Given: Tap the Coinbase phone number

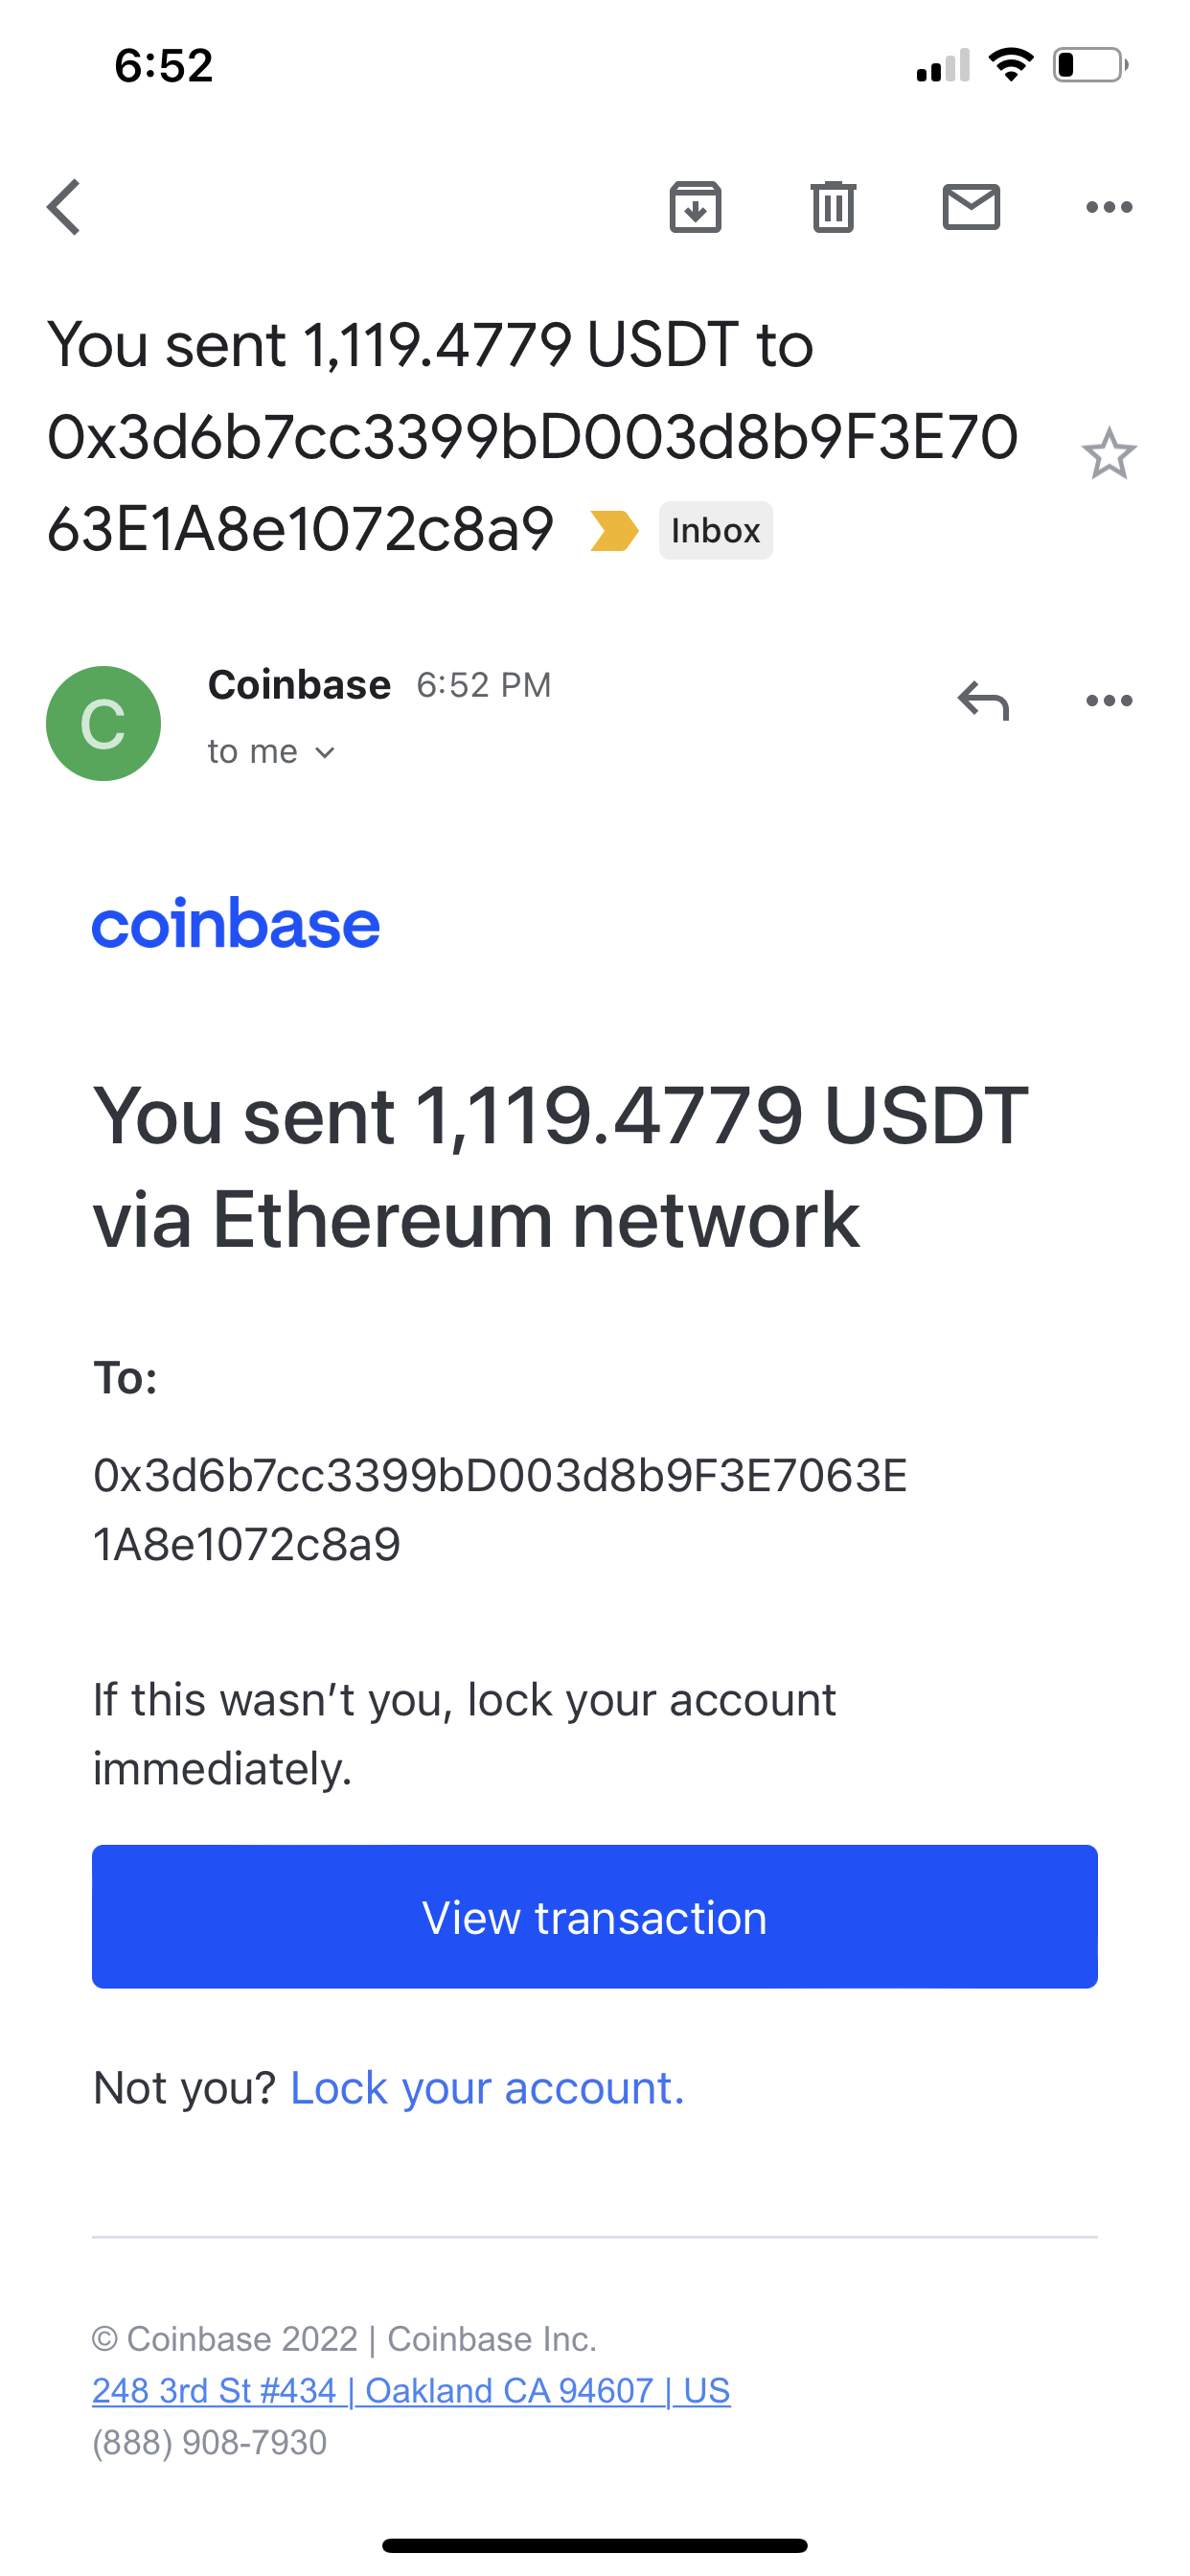Looking at the screenshot, I should tap(209, 2442).
